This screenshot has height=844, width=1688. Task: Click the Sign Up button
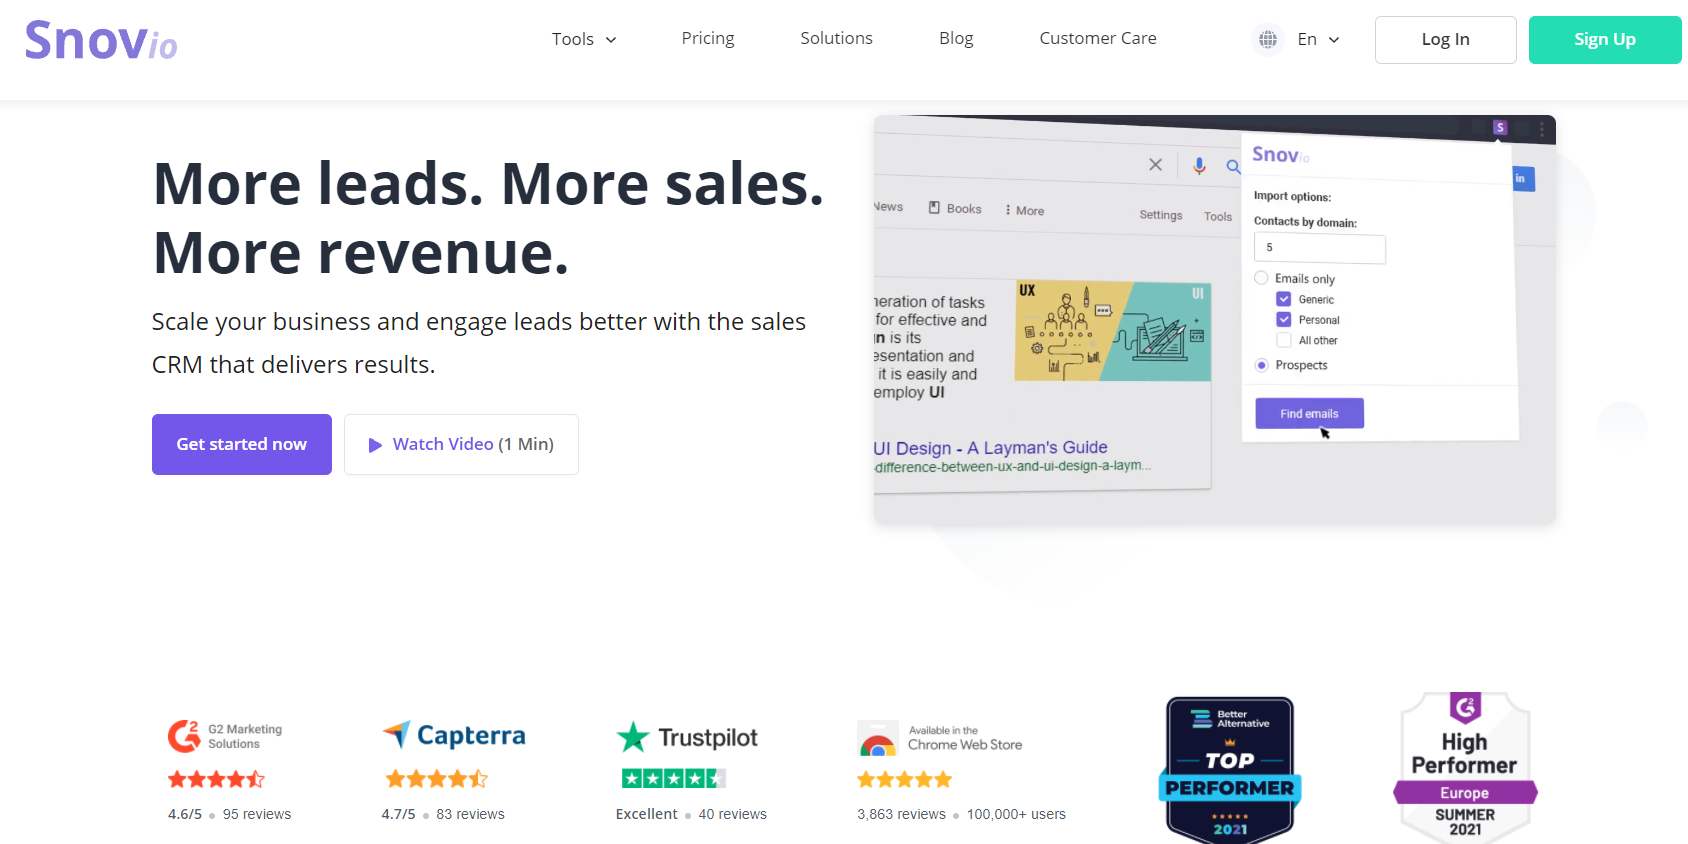(1604, 40)
